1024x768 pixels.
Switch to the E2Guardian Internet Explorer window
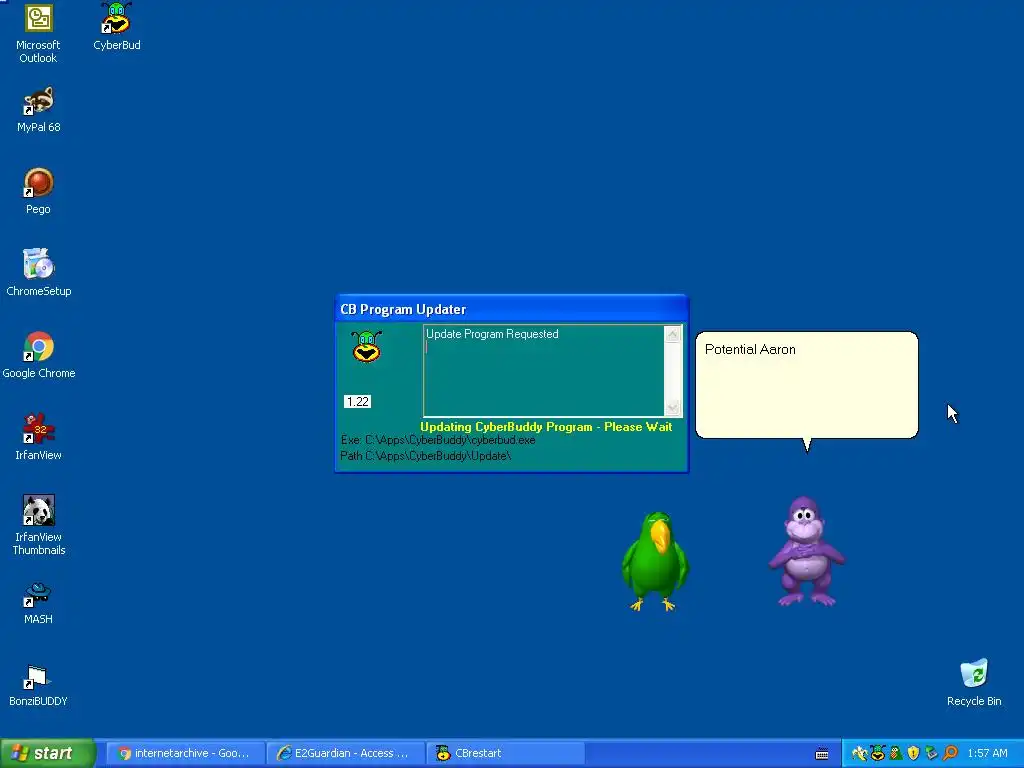point(345,754)
